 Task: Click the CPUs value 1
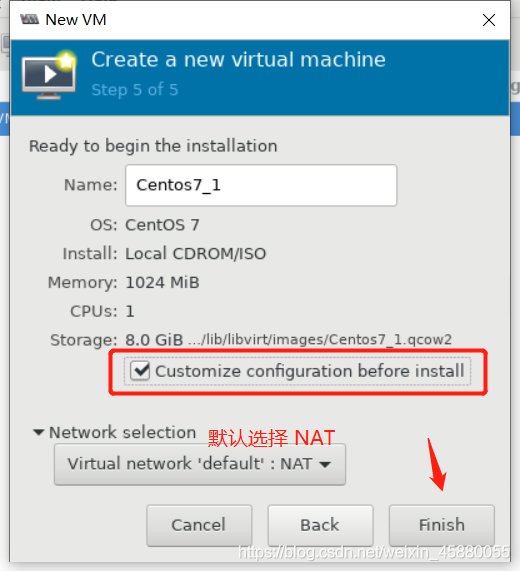click(x=130, y=312)
